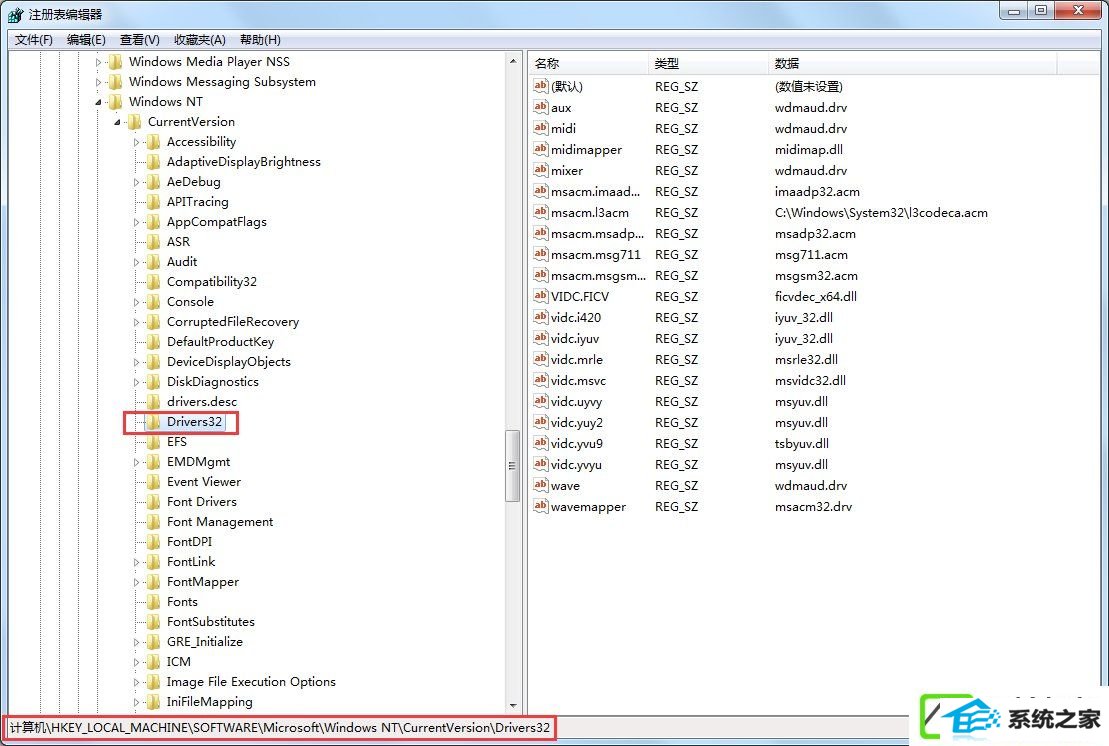Click the vidc.uyvy value icon
The height and width of the screenshot is (746, 1109).
(540, 401)
